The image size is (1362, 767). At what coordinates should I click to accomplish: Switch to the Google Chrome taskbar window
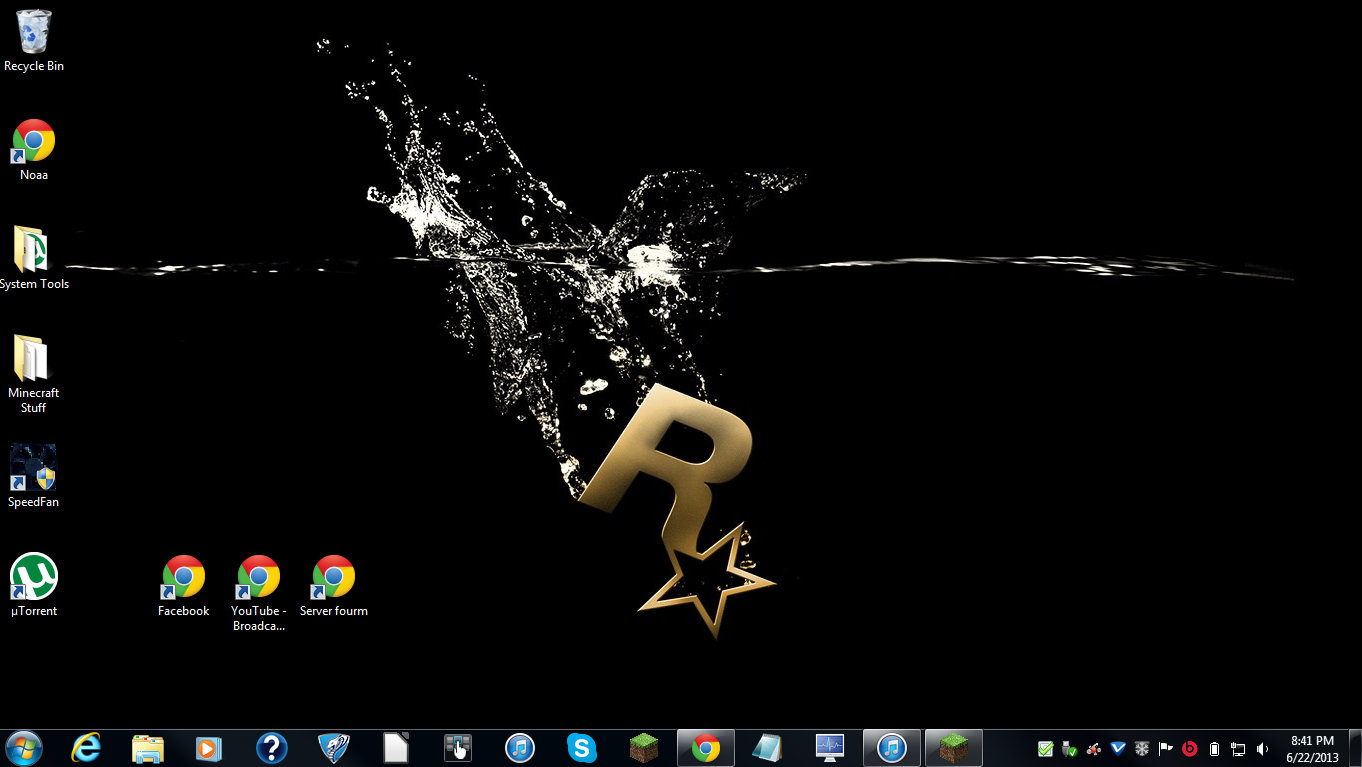coord(706,748)
